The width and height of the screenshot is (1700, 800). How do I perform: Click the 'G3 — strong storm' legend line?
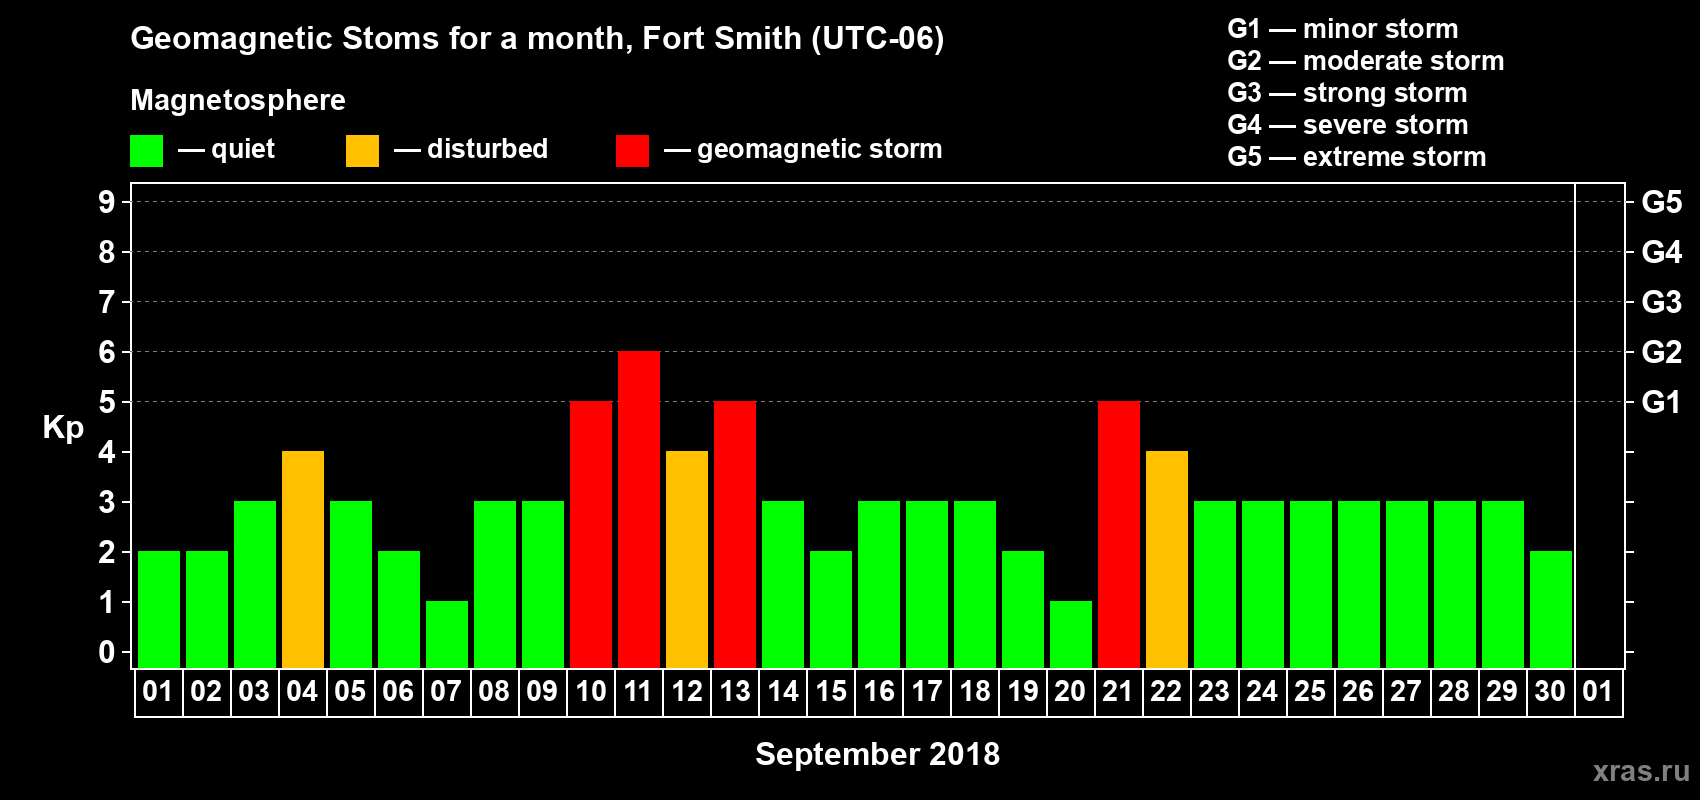click(x=1347, y=93)
